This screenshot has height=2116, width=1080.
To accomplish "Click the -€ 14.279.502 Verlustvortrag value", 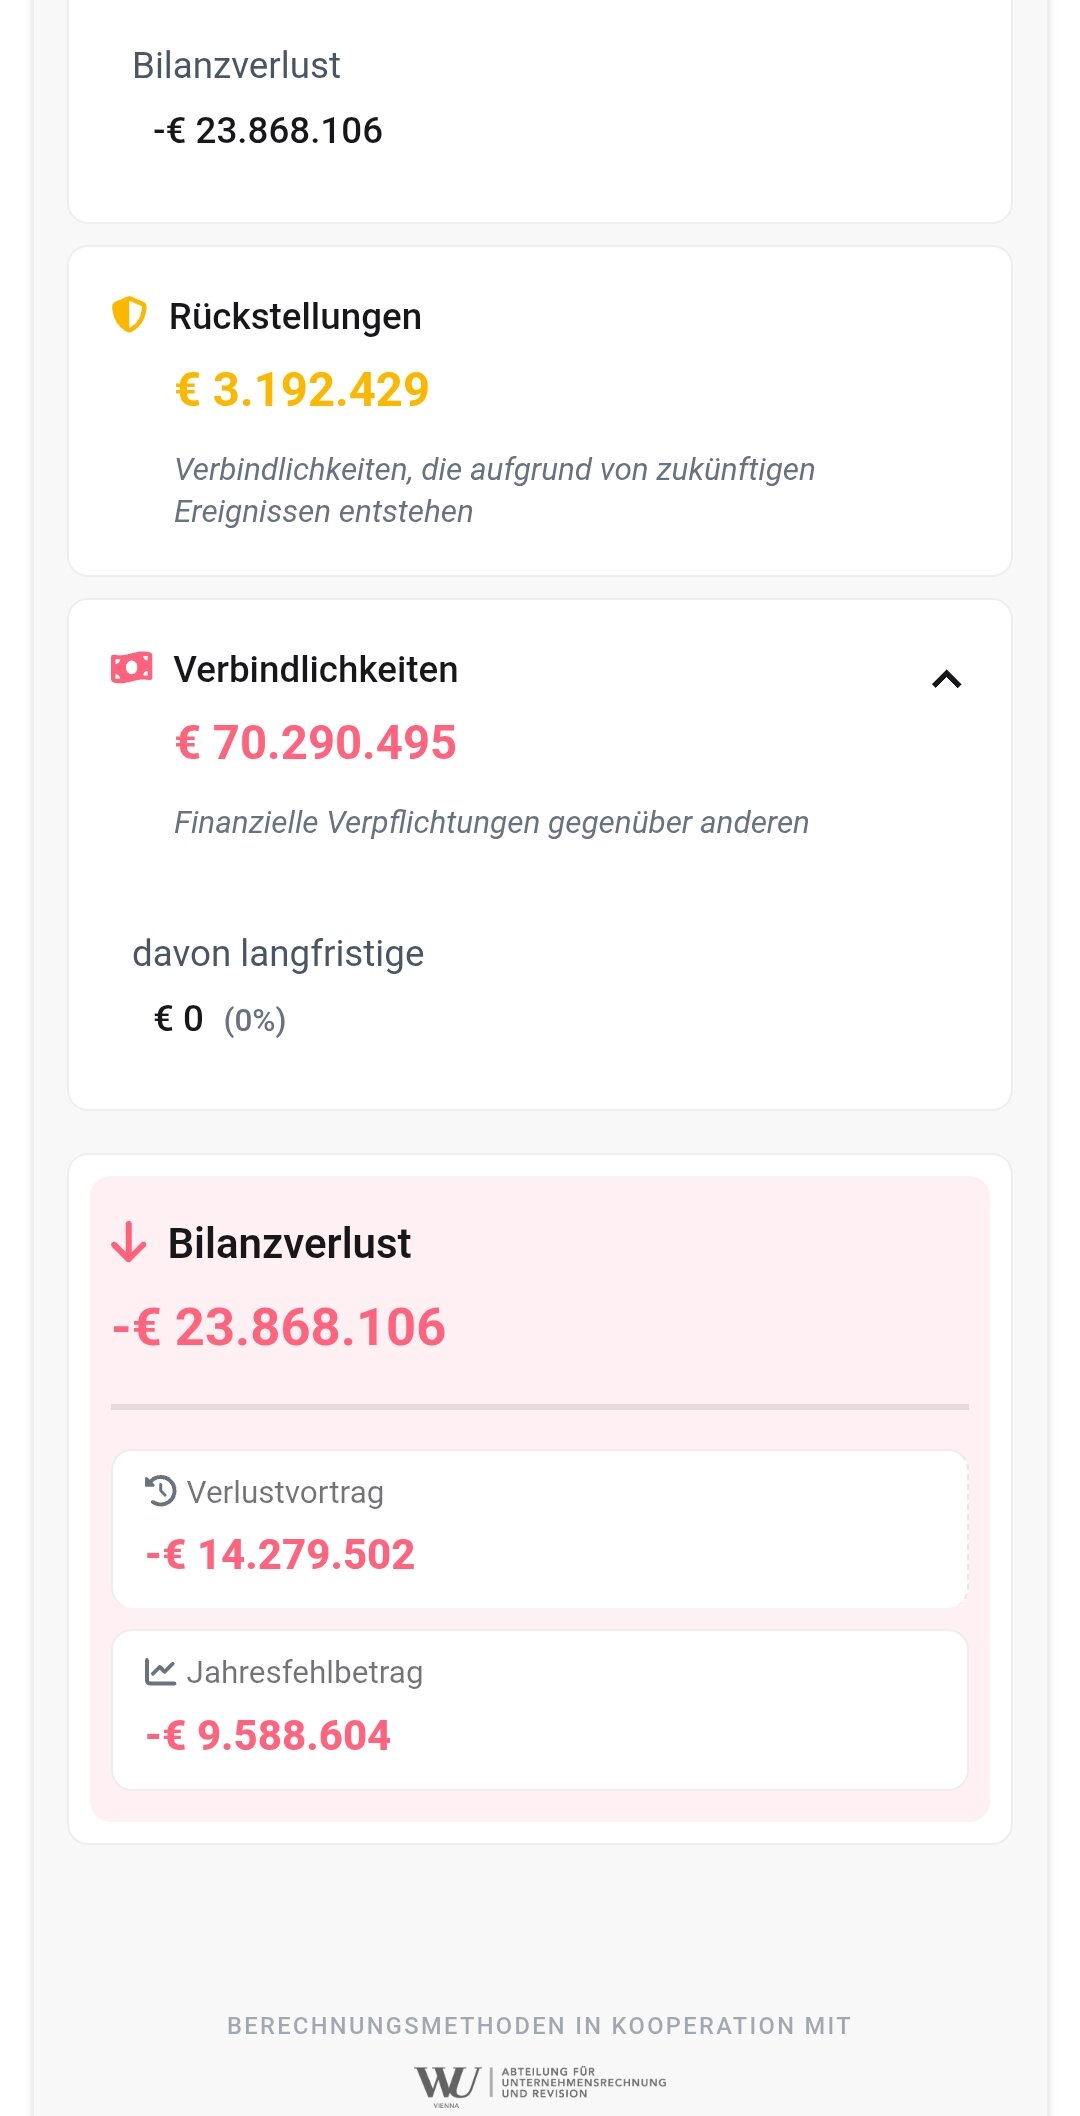I will tap(280, 1554).
